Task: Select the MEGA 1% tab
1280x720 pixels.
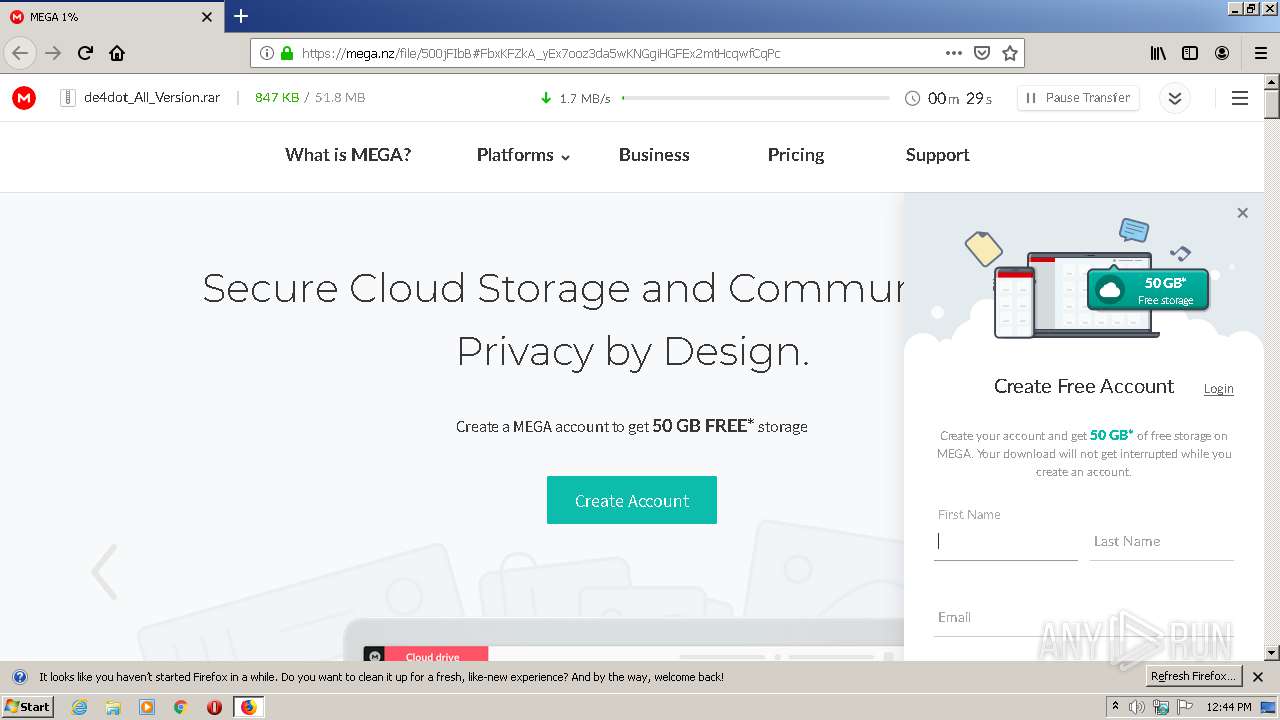Action: 112,17
